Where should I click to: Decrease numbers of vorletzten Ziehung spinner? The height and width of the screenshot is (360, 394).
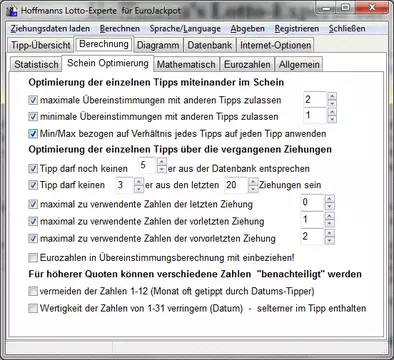(329, 224)
